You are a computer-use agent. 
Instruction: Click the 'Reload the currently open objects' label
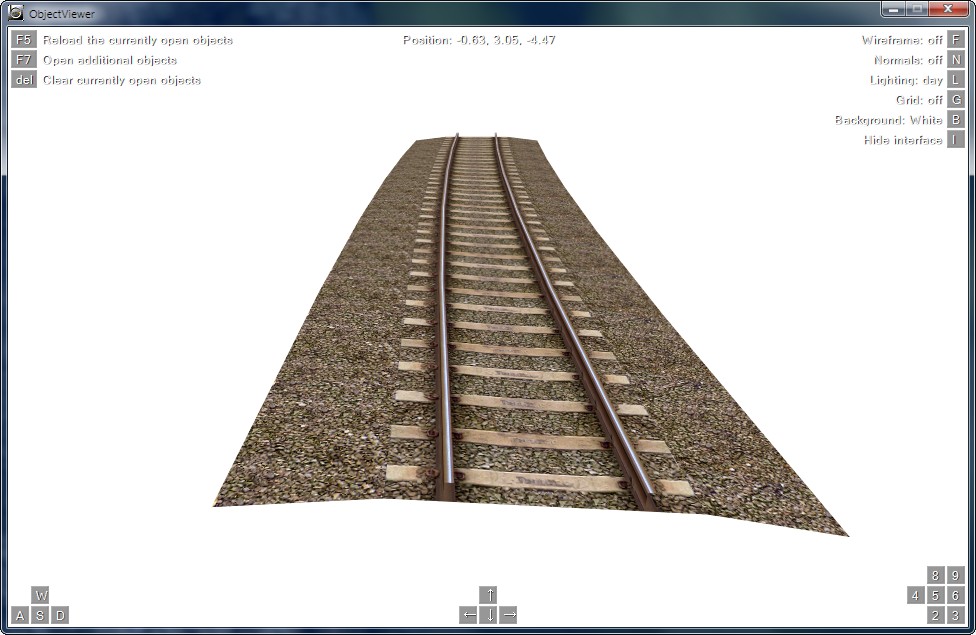point(137,40)
